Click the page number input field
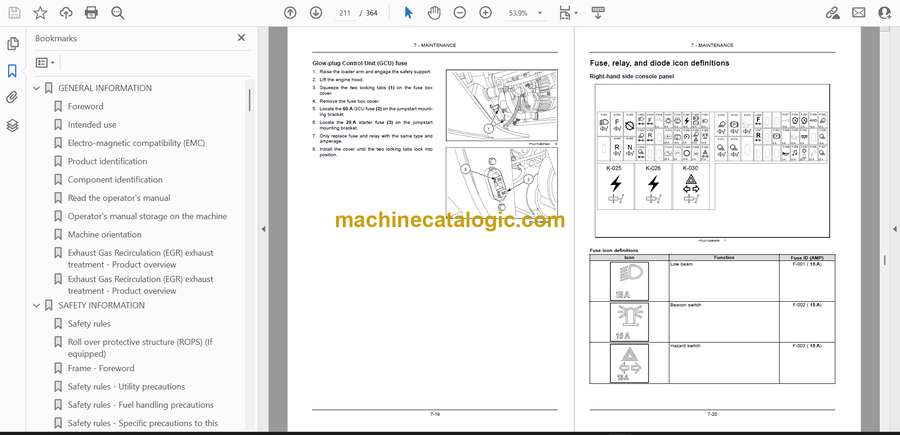The image size is (900, 435). (x=345, y=13)
